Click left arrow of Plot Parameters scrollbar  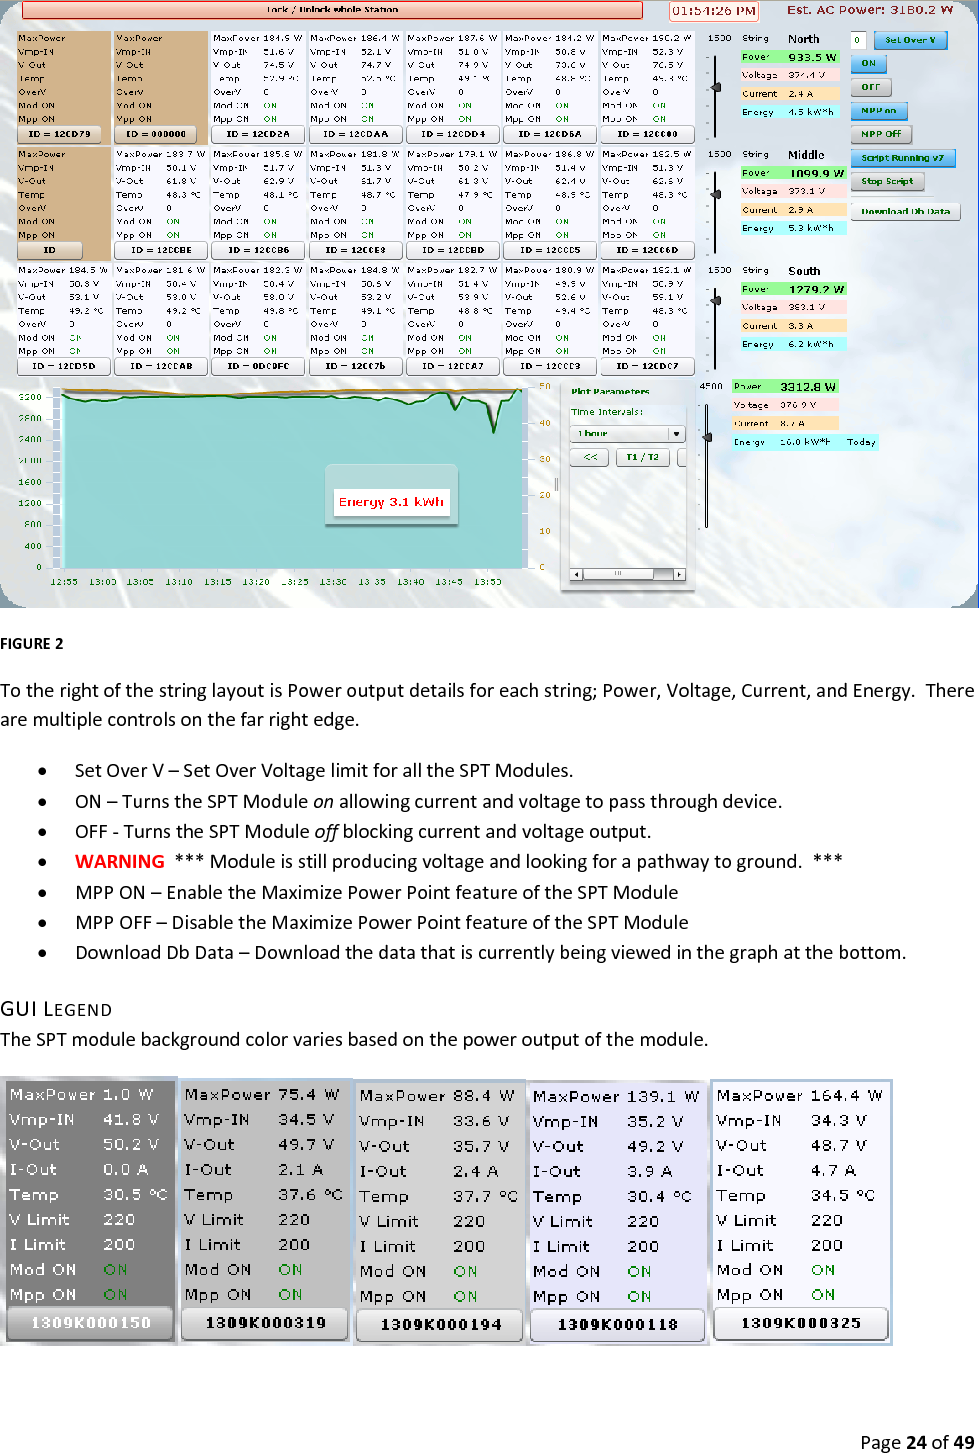point(576,574)
